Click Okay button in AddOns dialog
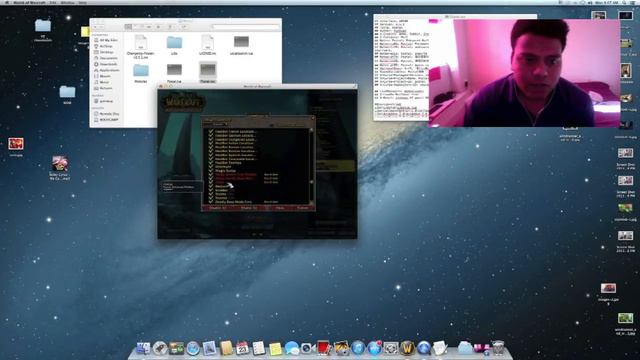 280,208
